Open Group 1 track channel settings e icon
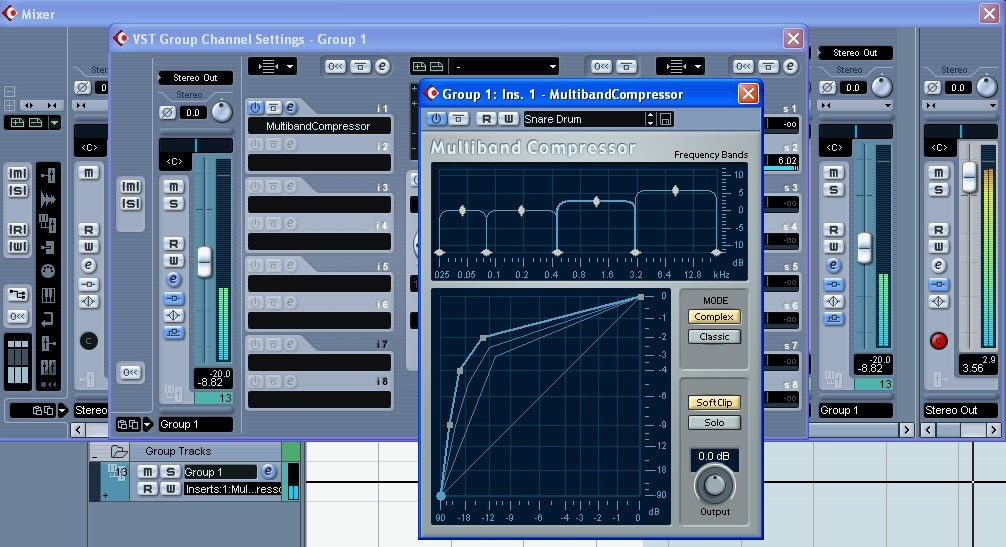 268,471
